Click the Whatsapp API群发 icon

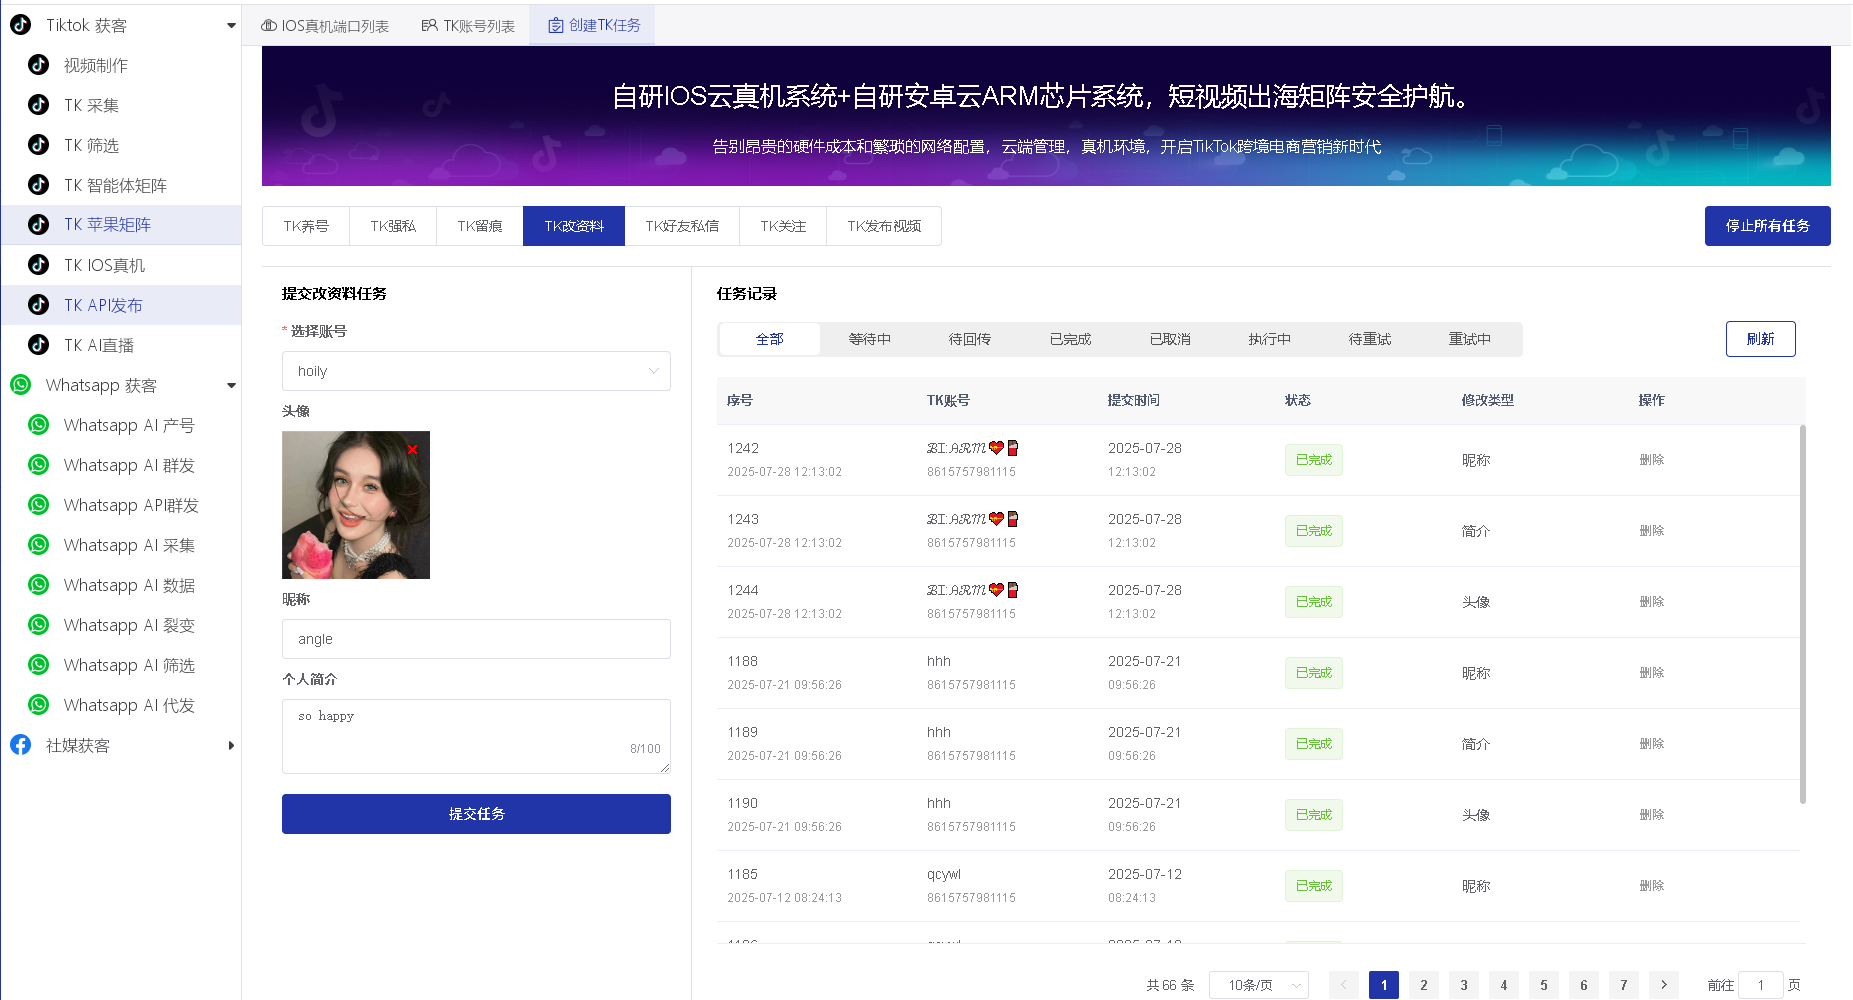(38, 504)
